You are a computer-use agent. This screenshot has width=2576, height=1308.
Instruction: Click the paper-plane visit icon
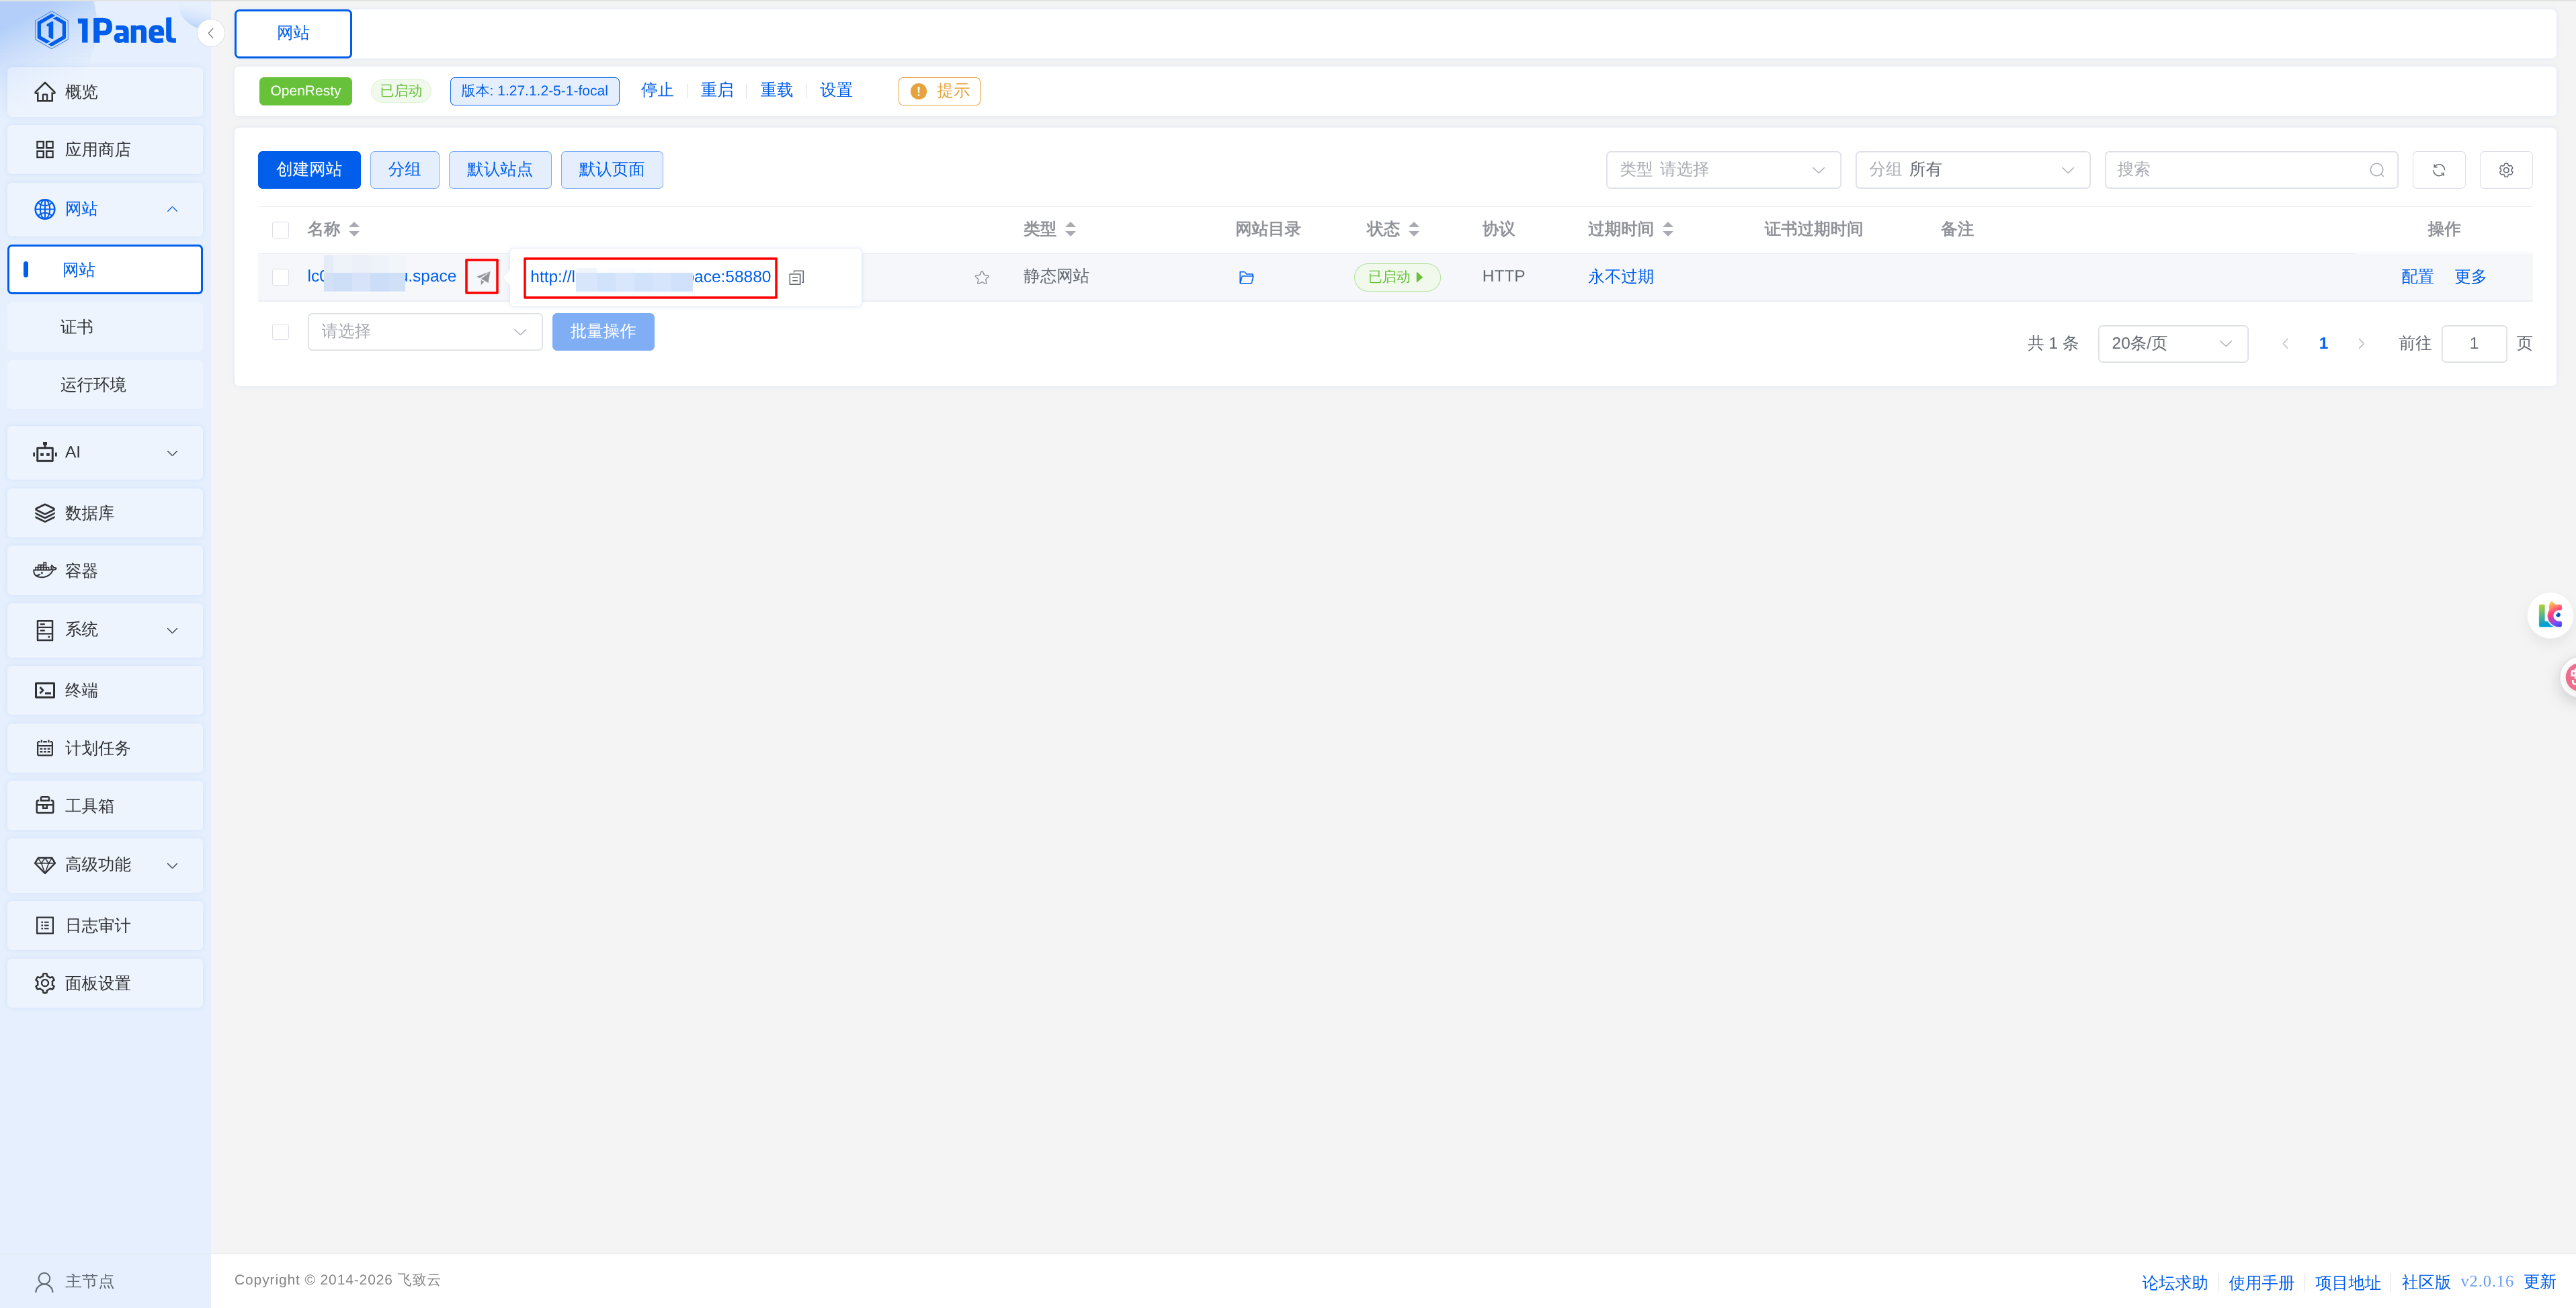click(x=483, y=278)
